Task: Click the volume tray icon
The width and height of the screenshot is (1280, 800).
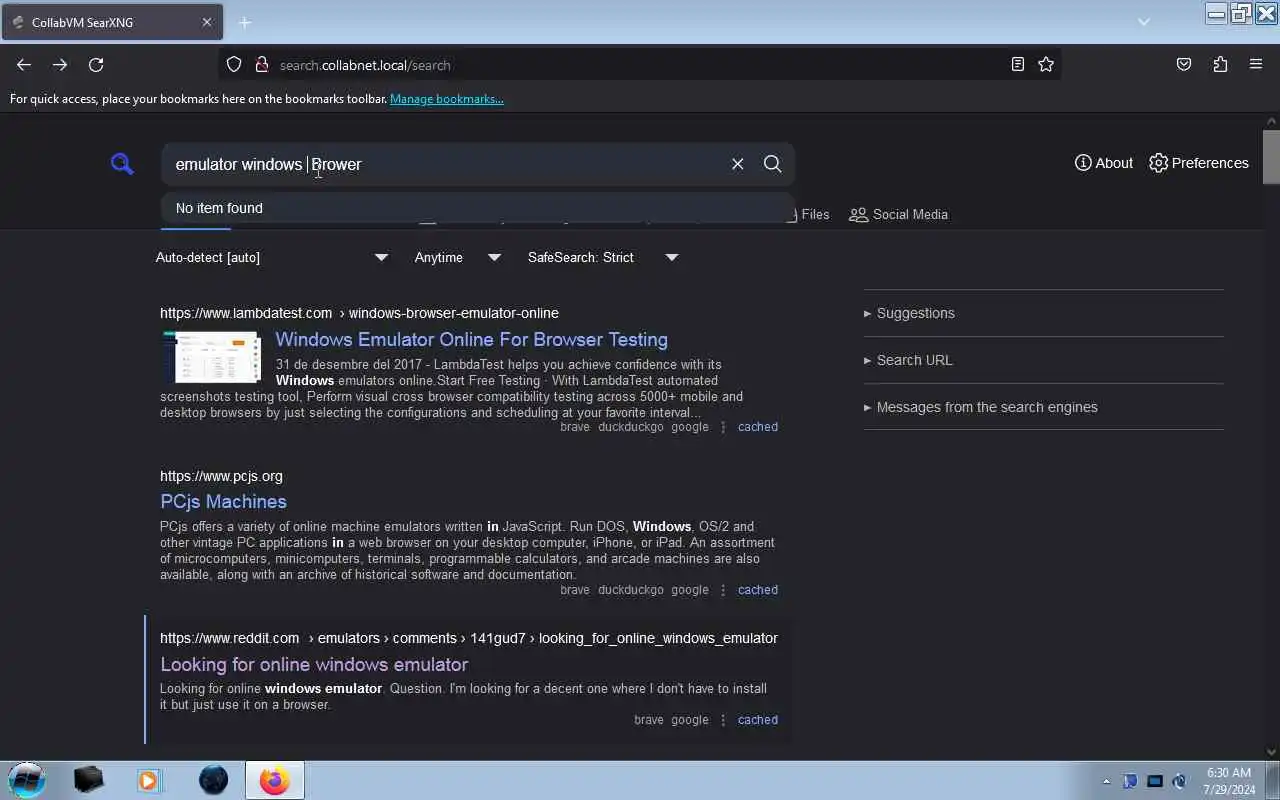Action: click(x=1179, y=781)
